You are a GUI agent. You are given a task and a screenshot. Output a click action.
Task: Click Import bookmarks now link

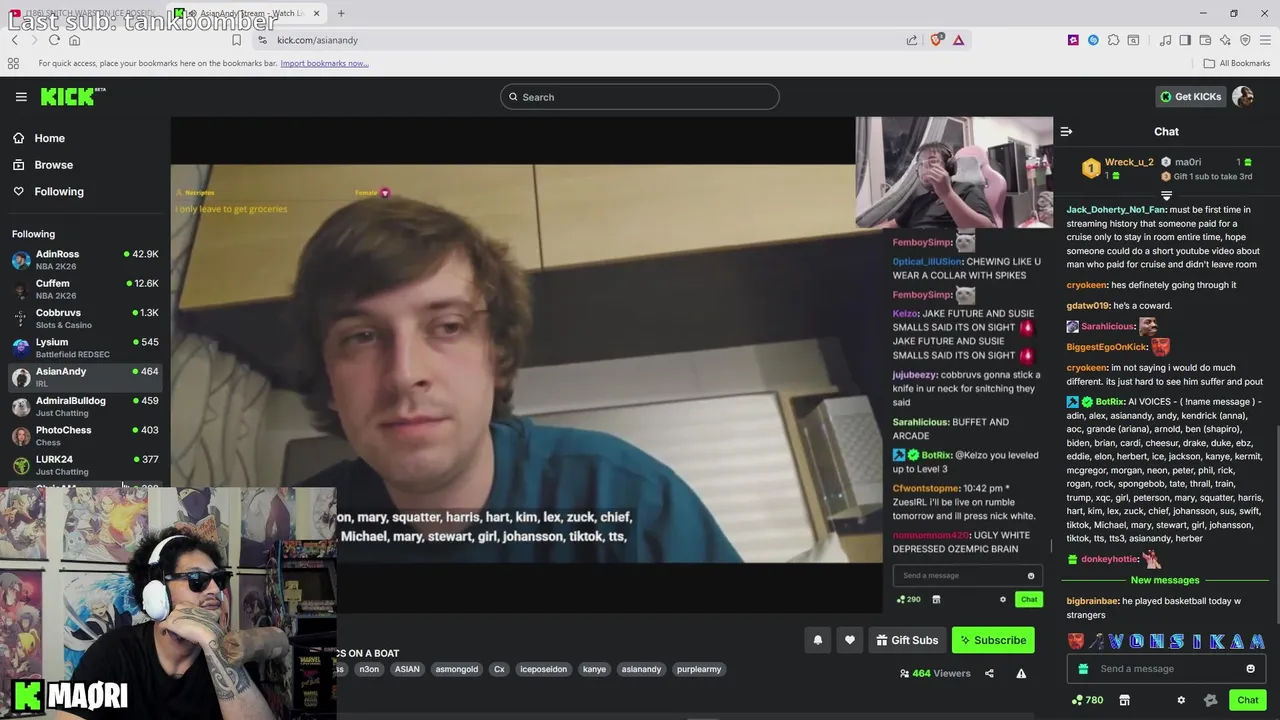(324, 63)
